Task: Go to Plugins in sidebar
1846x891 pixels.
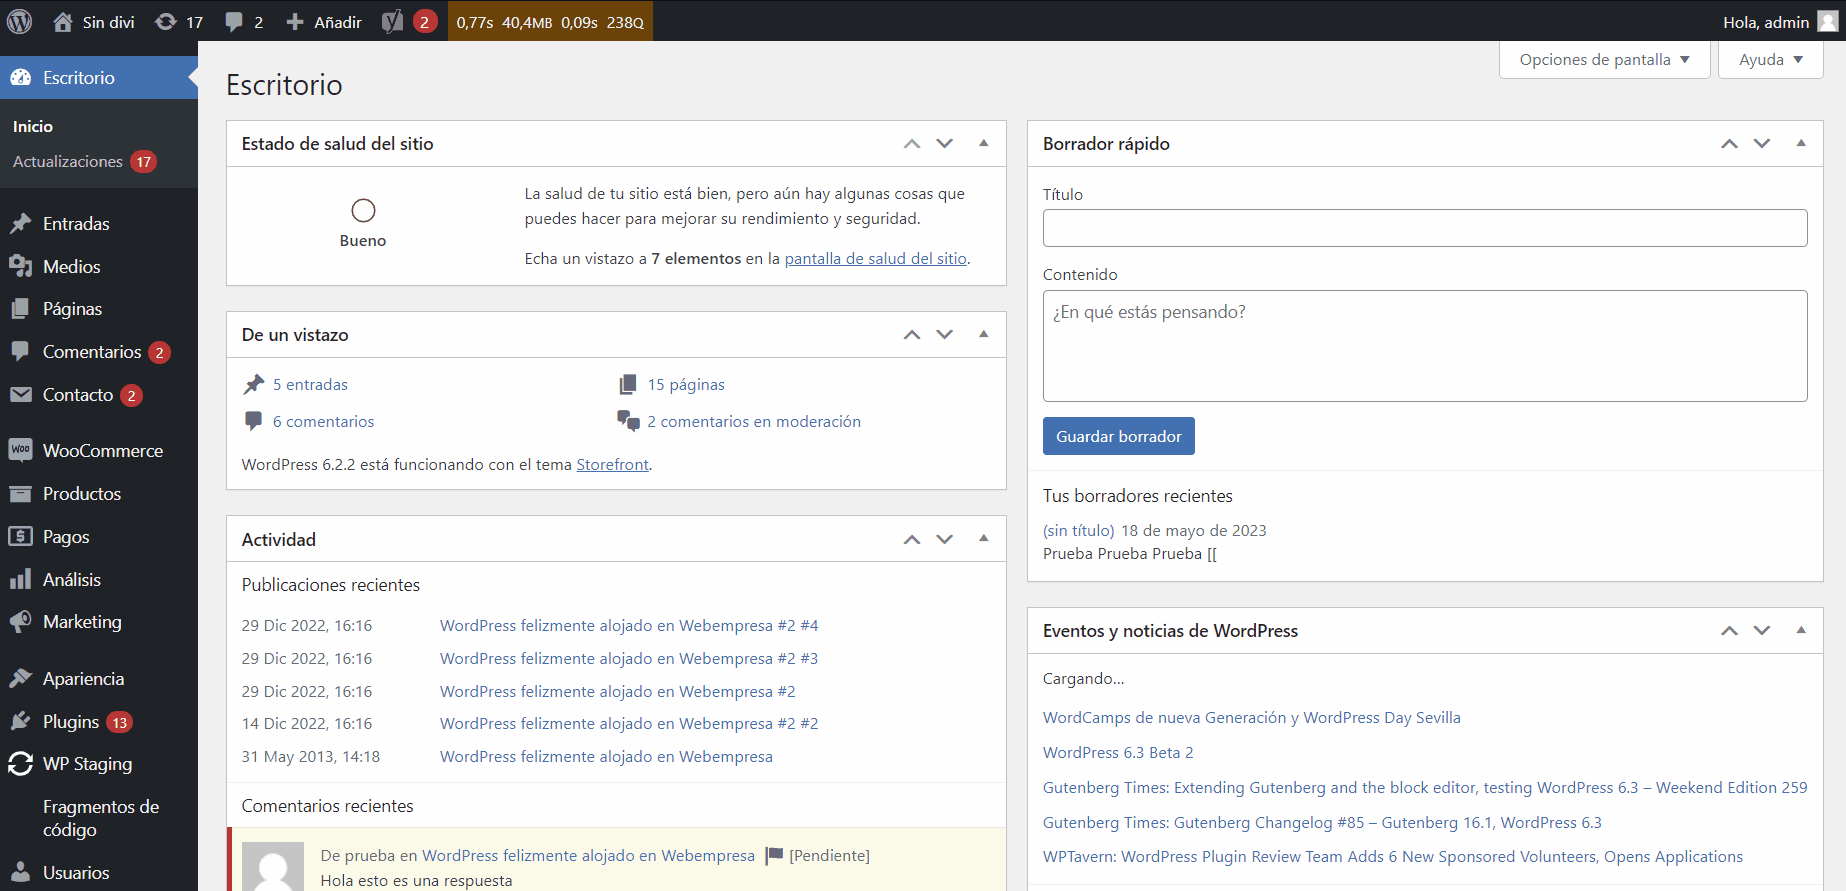Action: pyautogui.click(x=71, y=722)
